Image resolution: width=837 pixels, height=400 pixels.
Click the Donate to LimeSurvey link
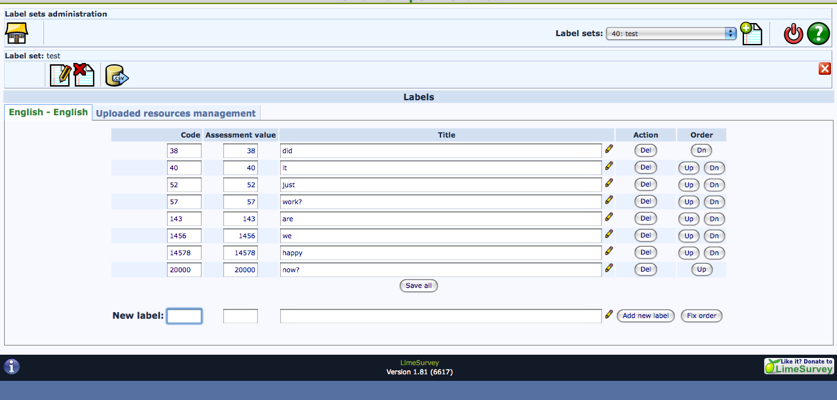799,367
